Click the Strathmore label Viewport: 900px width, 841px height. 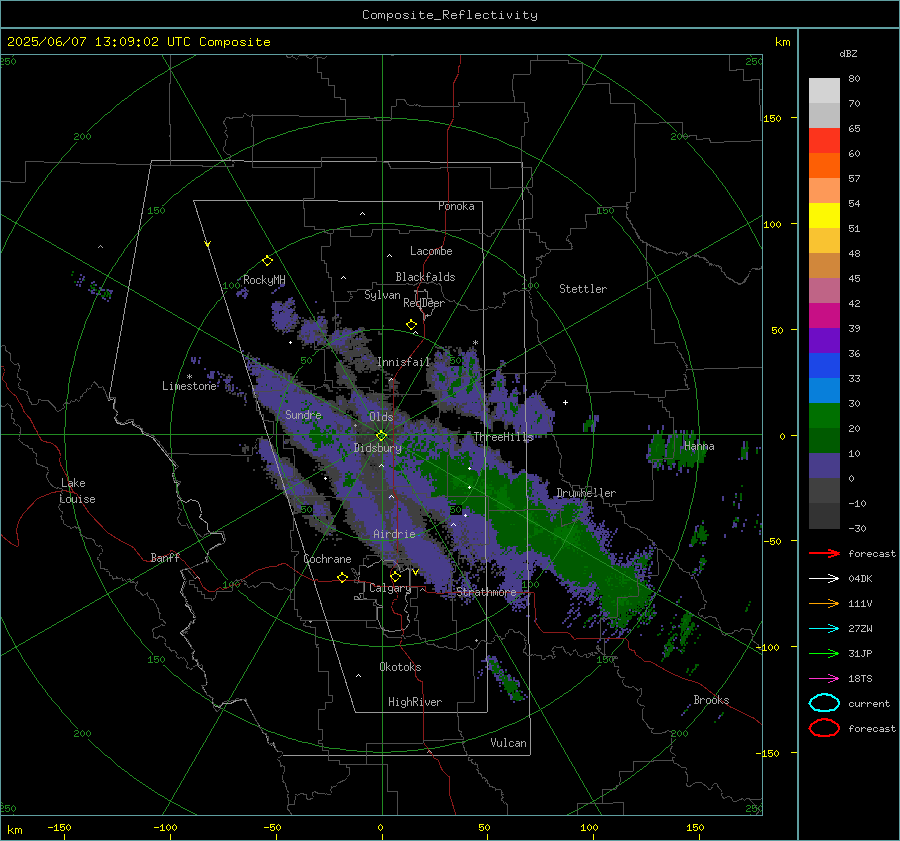click(486, 592)
